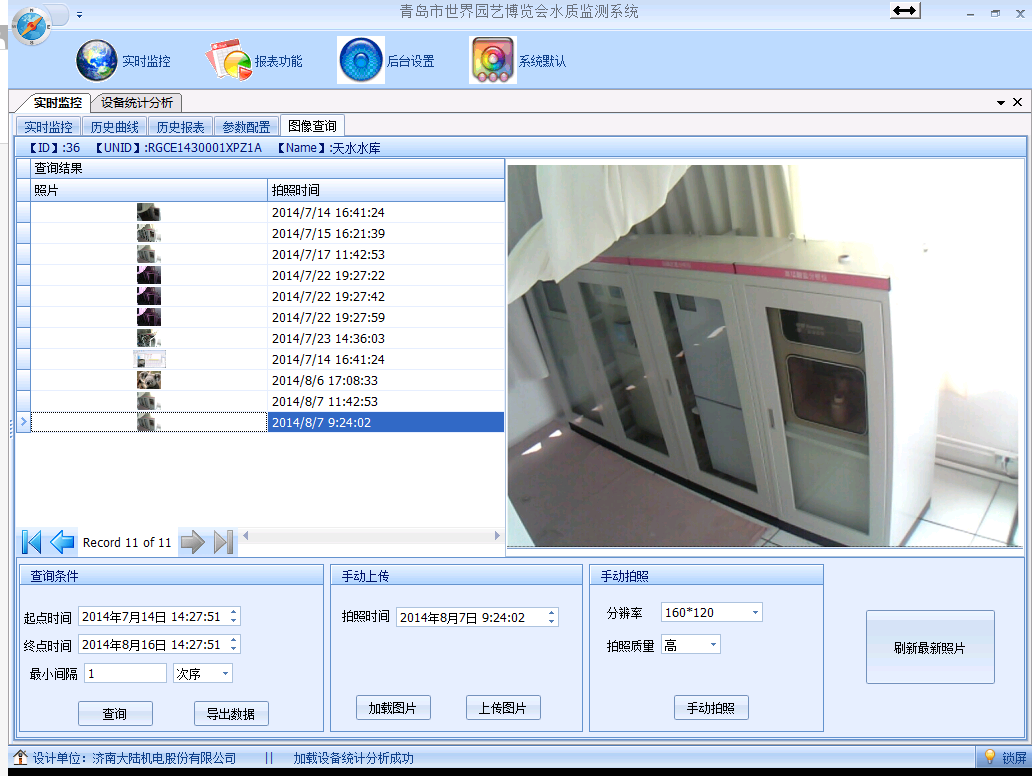Go to previous record using the blue arrow
The image size is (1032, 776).
point(62,541)
